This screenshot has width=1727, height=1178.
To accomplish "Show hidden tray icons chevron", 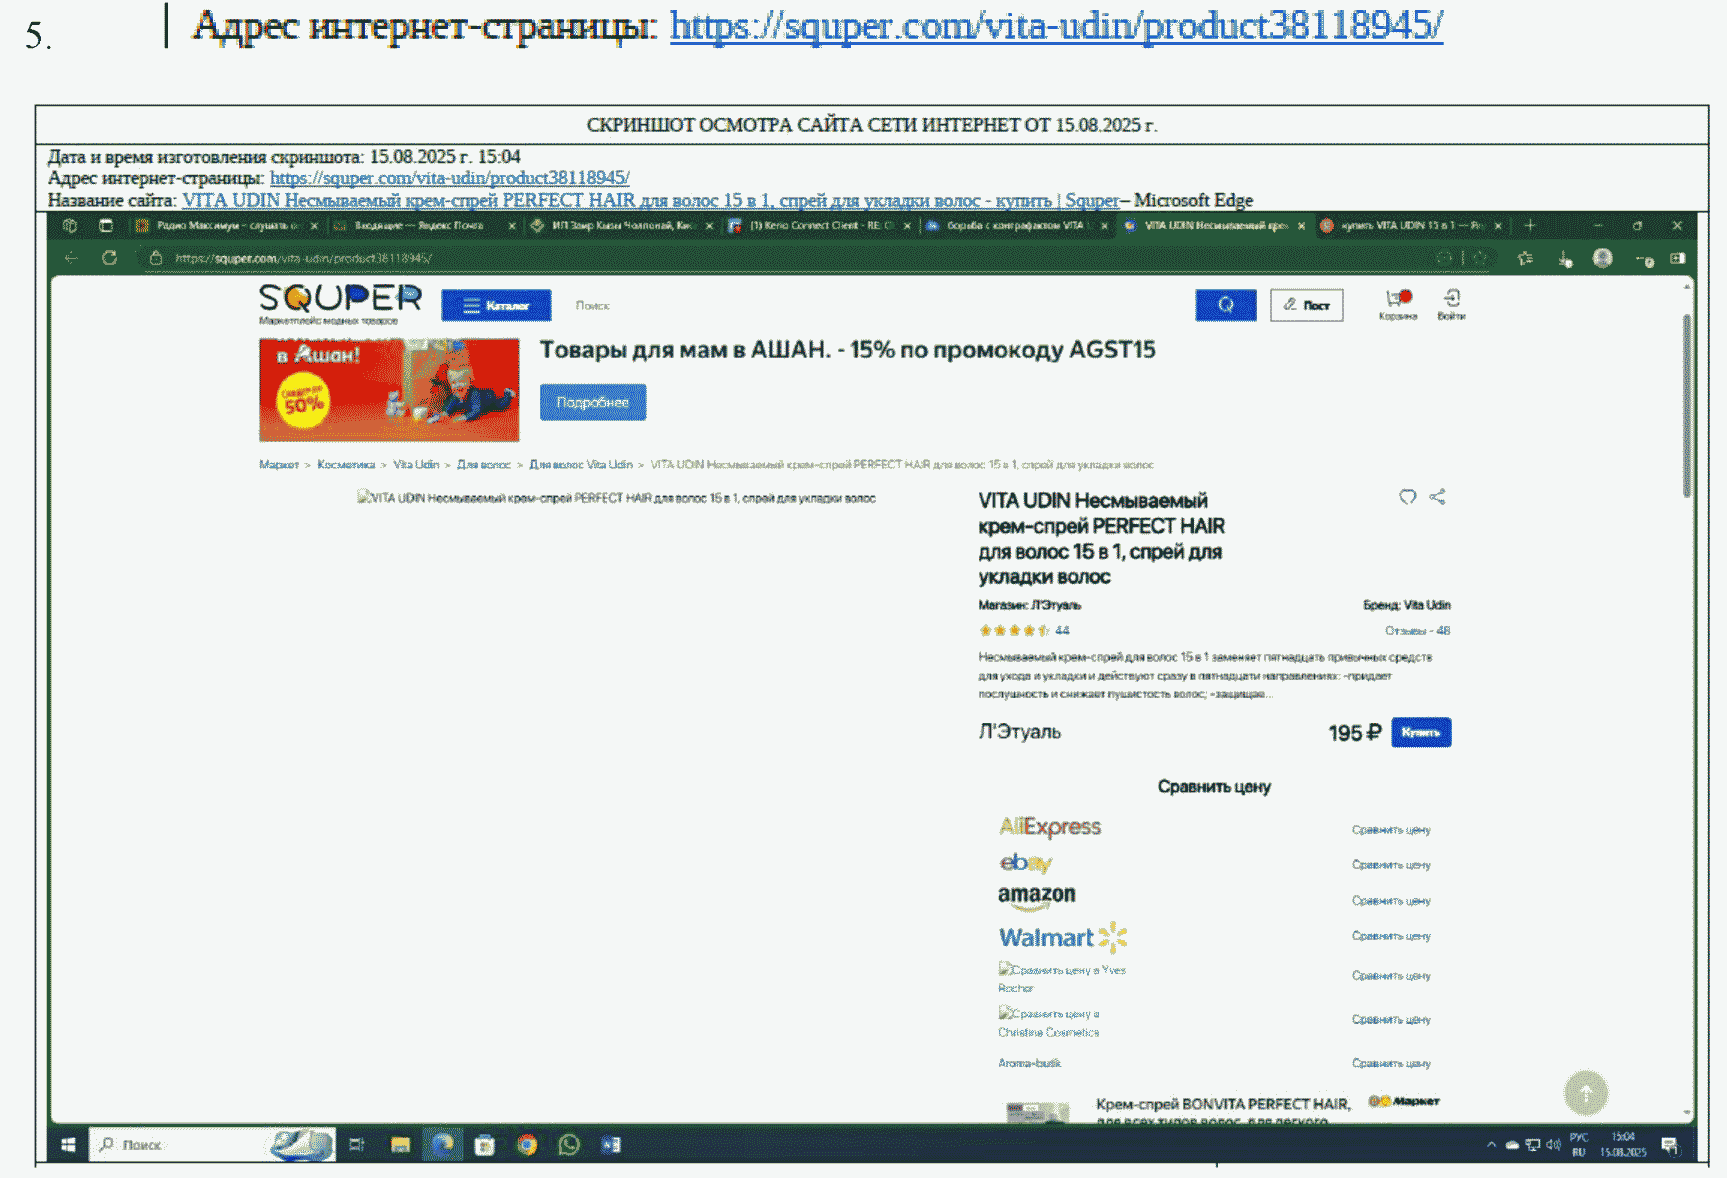I will (x=1492, y=1145).
